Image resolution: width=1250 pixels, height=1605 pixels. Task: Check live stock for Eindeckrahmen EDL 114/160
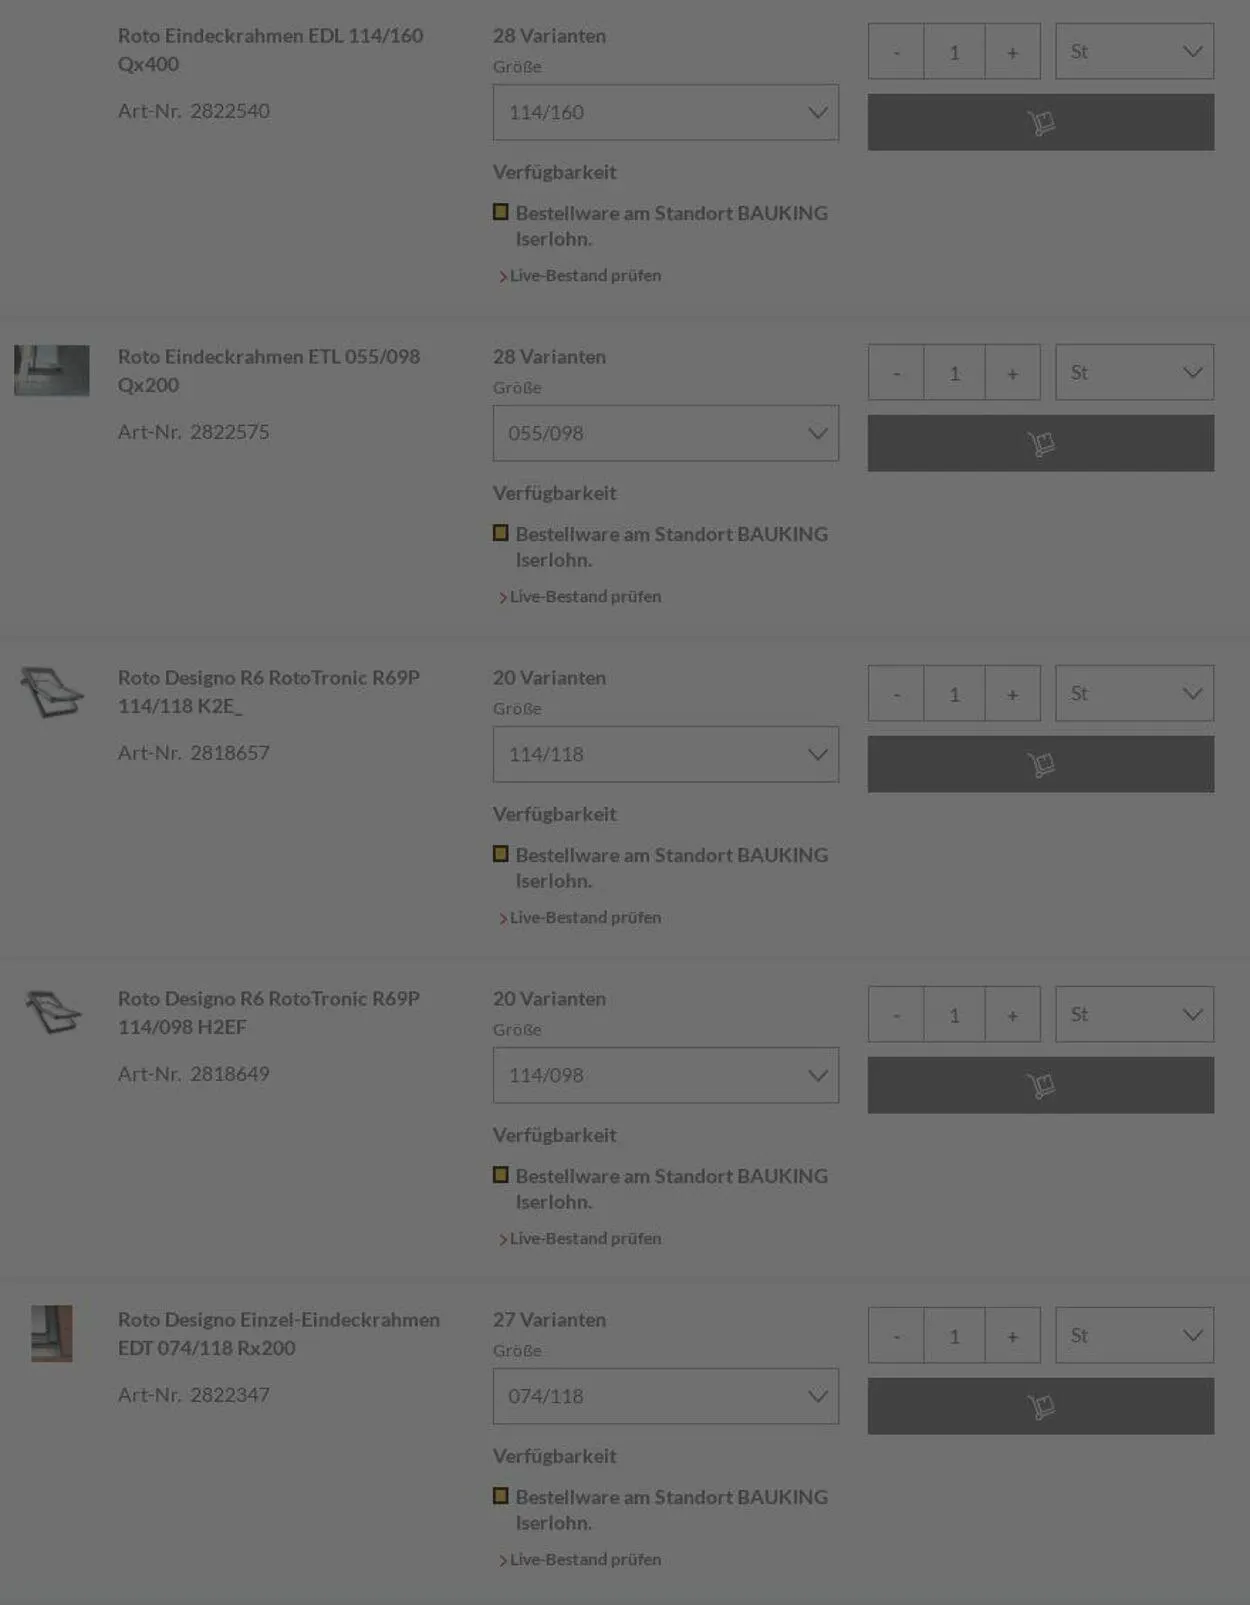click(585, 275)
